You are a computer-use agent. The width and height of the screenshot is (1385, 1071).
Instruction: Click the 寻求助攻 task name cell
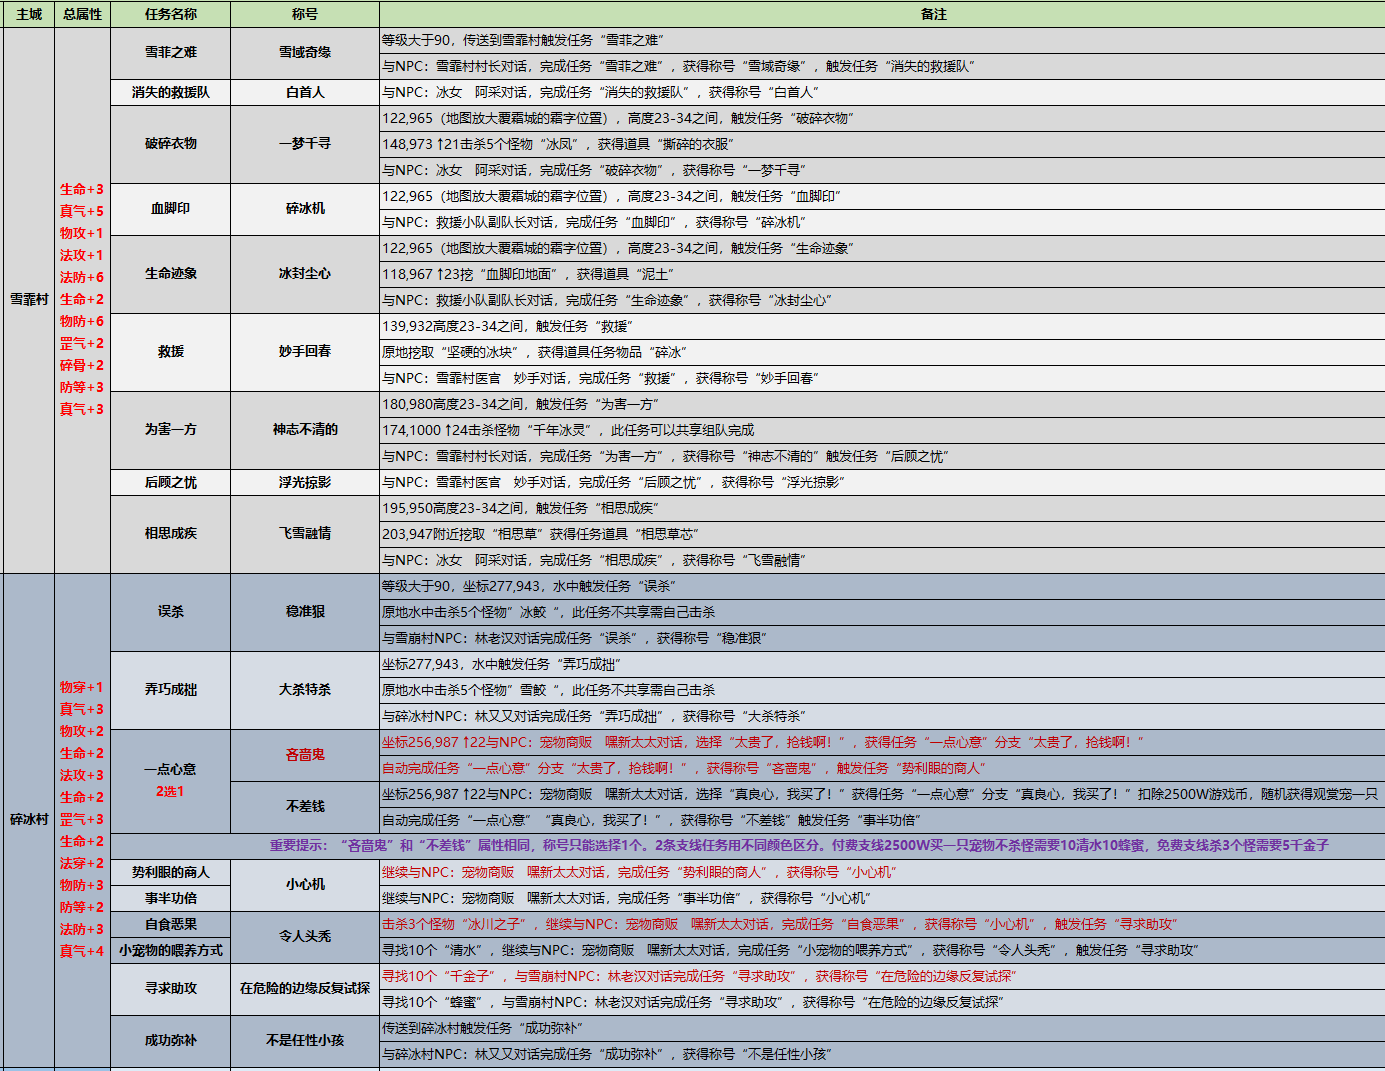click(x=171, y=989)
